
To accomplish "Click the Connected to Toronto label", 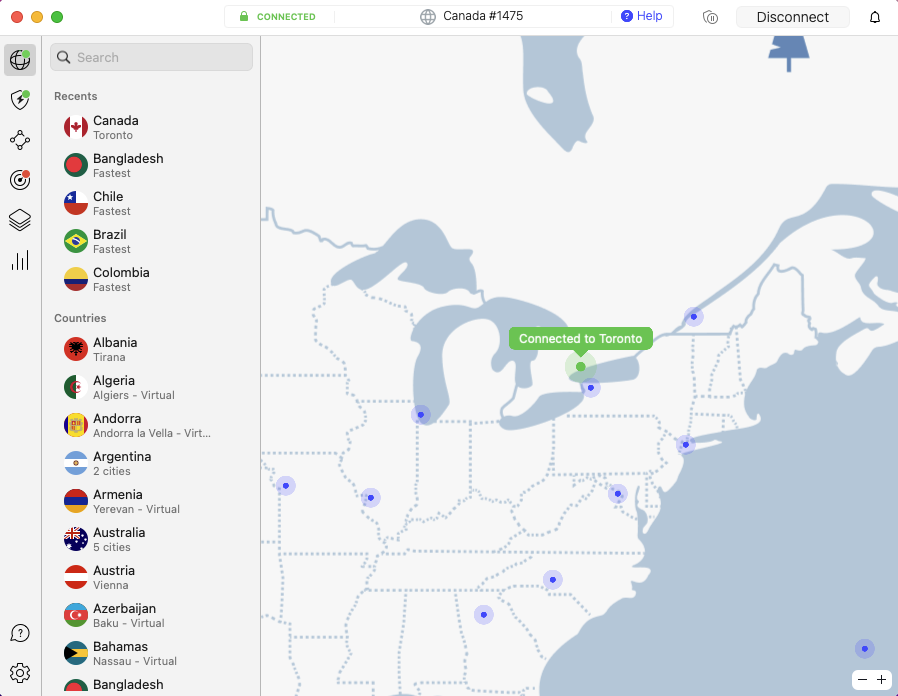I will (x=581, y=339).
